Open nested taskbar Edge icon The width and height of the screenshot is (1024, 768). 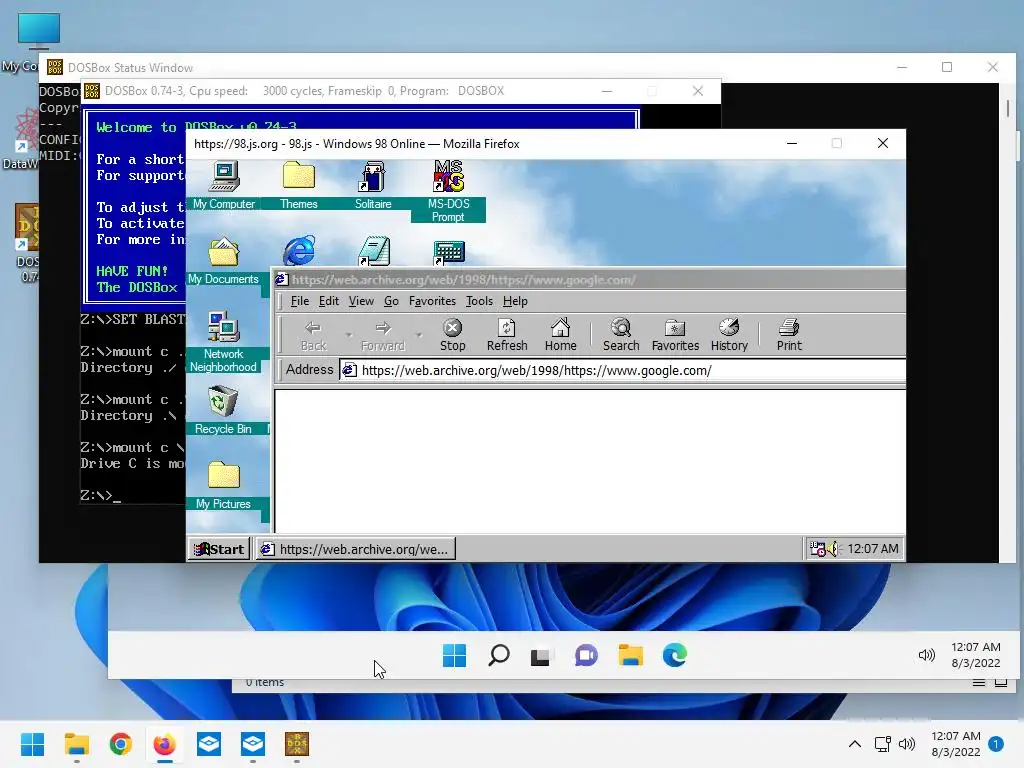[x=675, y=655]
